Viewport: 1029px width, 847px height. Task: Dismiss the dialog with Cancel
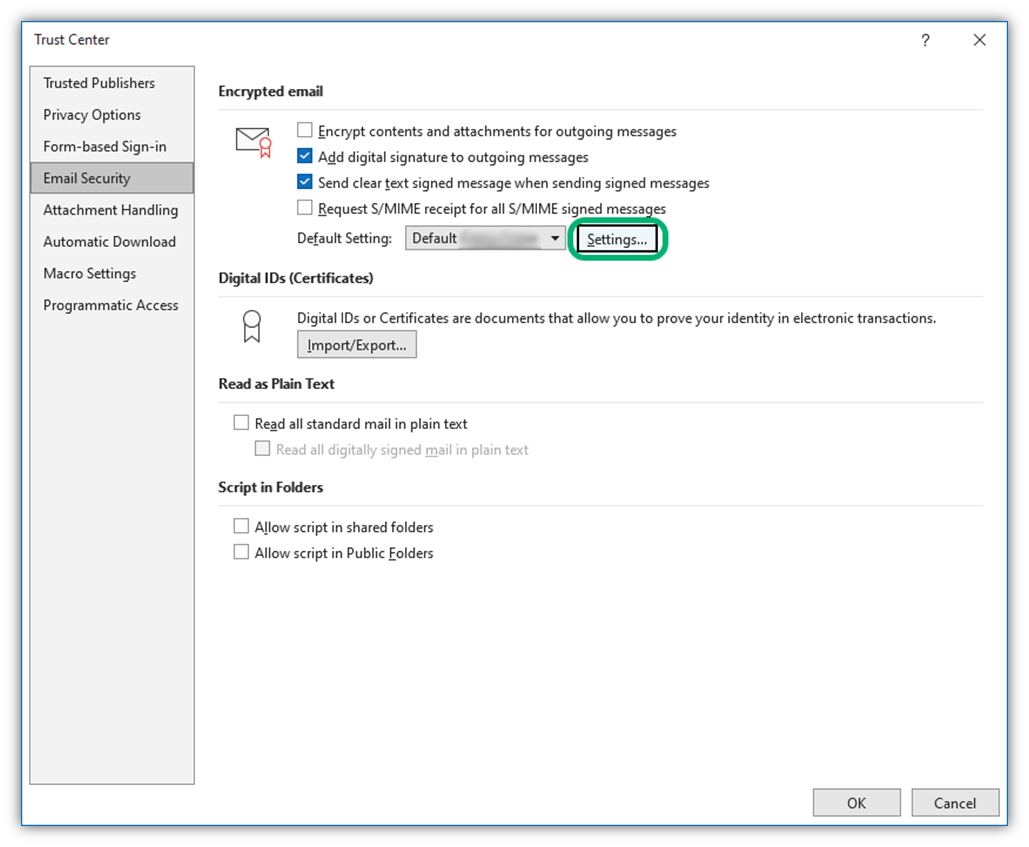pyautogui.click(x=955, y=802)
